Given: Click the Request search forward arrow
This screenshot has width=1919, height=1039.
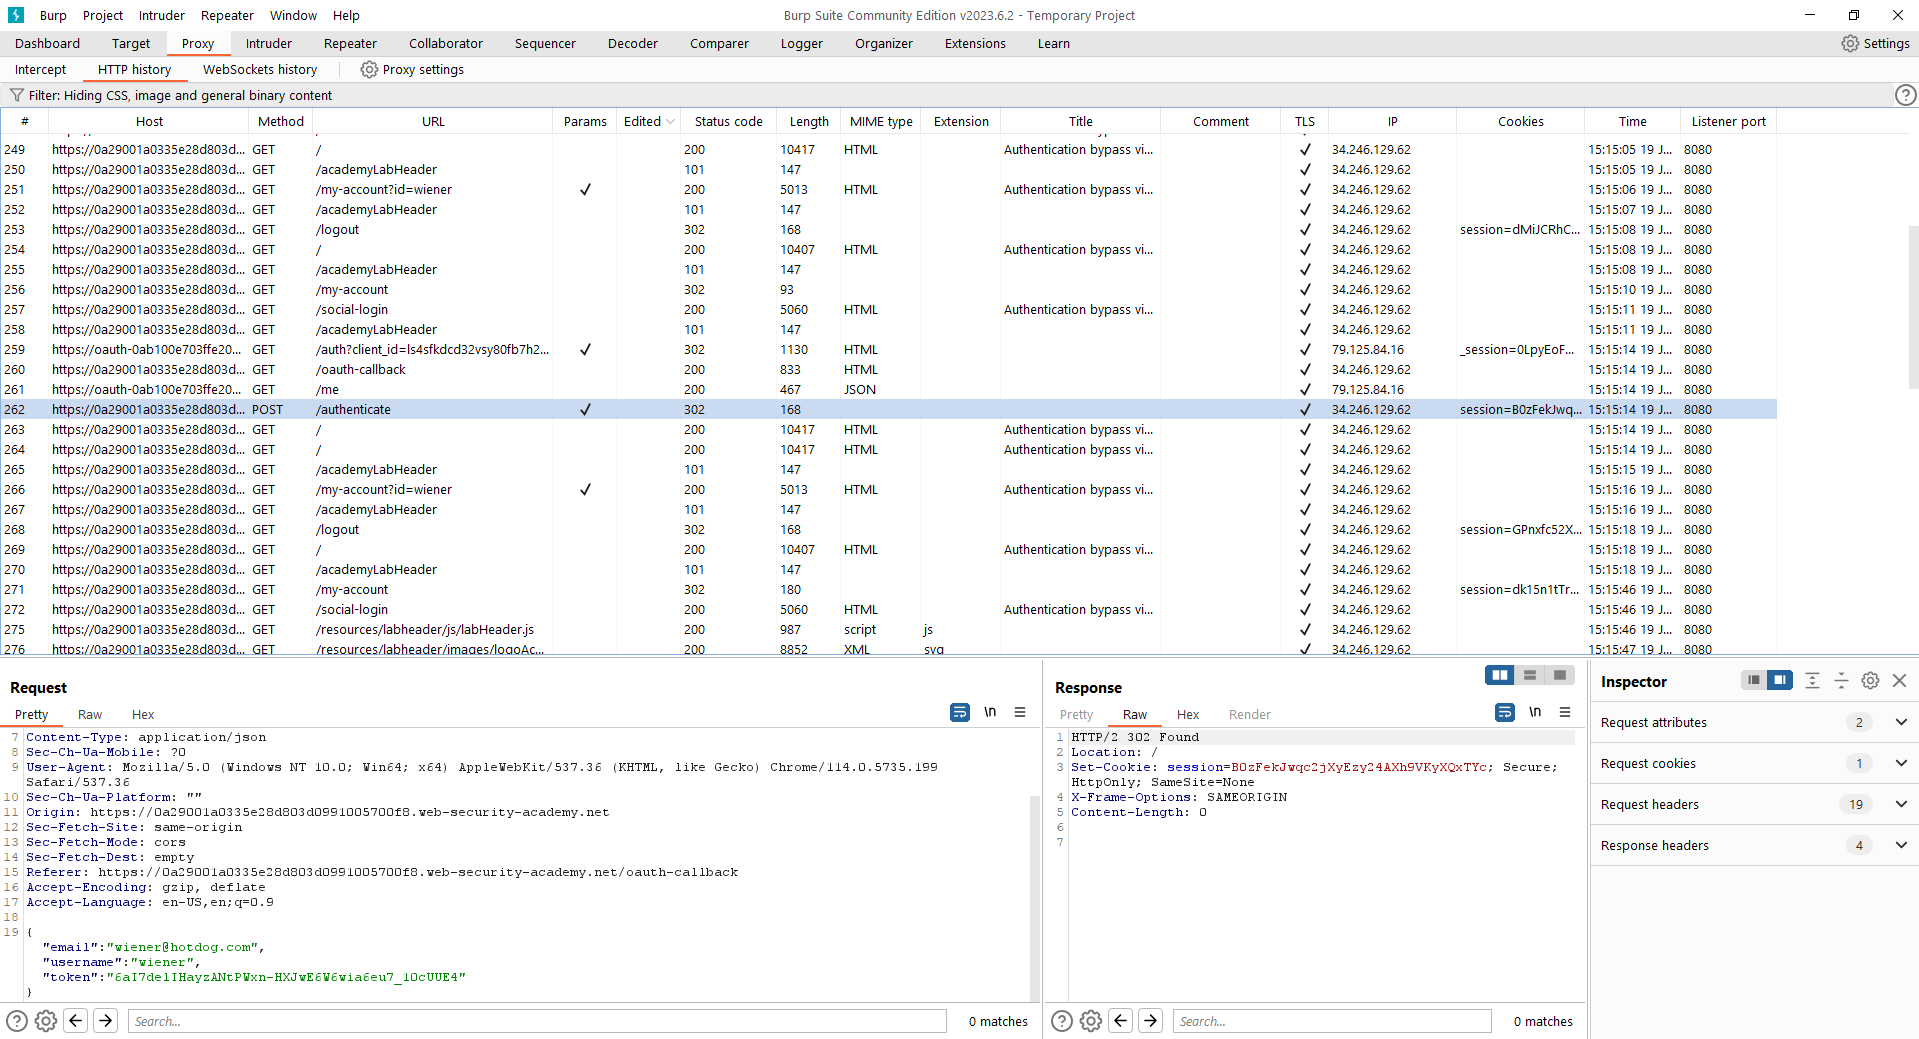Looking at the screenshot, I should [x=106, y=1020].
